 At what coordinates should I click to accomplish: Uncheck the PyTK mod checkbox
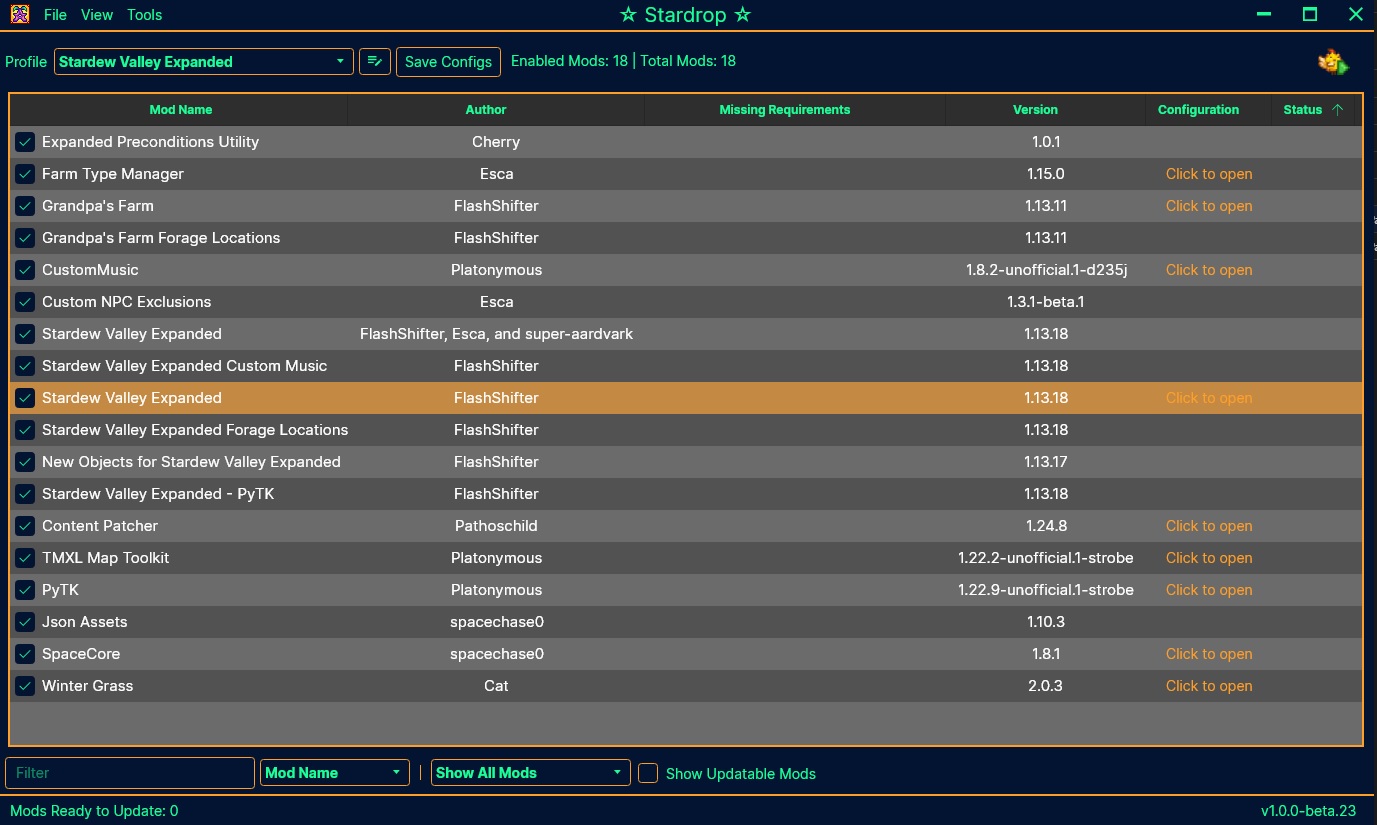[25, 590]
